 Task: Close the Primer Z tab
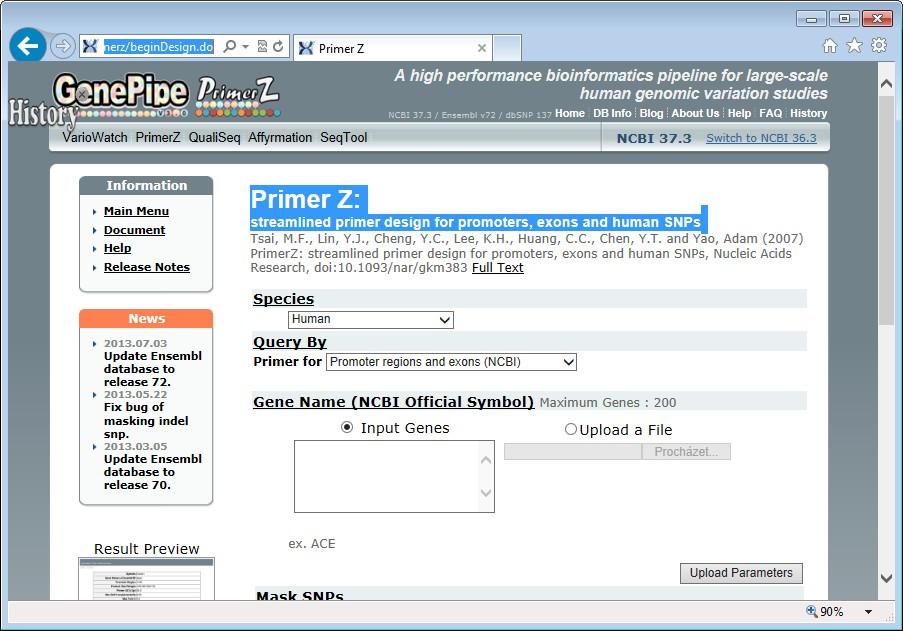[482, 48]
